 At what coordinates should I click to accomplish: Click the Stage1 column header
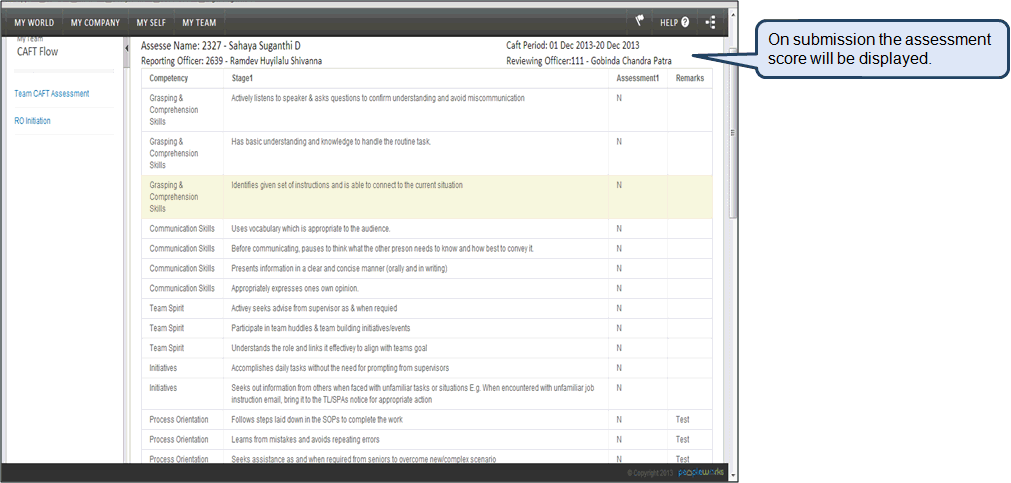[x=242, y=78]
